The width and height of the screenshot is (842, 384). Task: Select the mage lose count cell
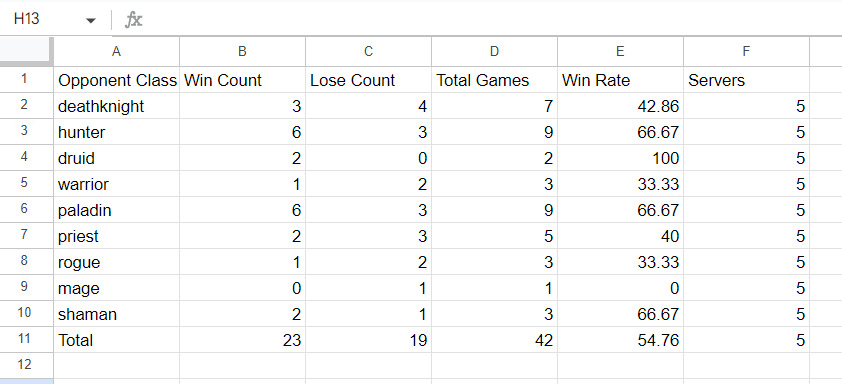tap(368, 288)
